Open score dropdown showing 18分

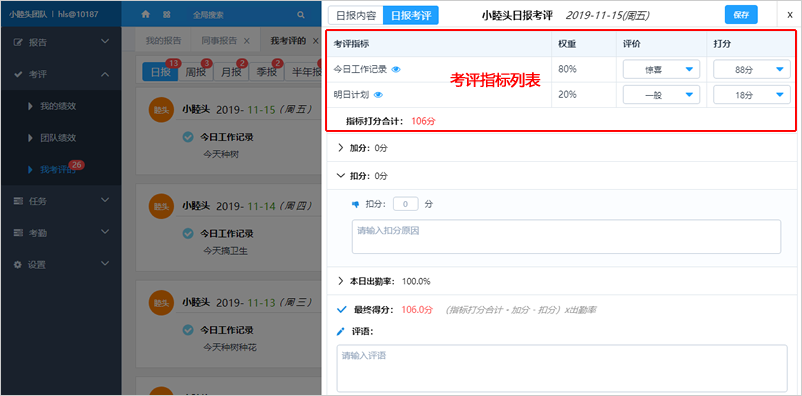click(752, 95)
